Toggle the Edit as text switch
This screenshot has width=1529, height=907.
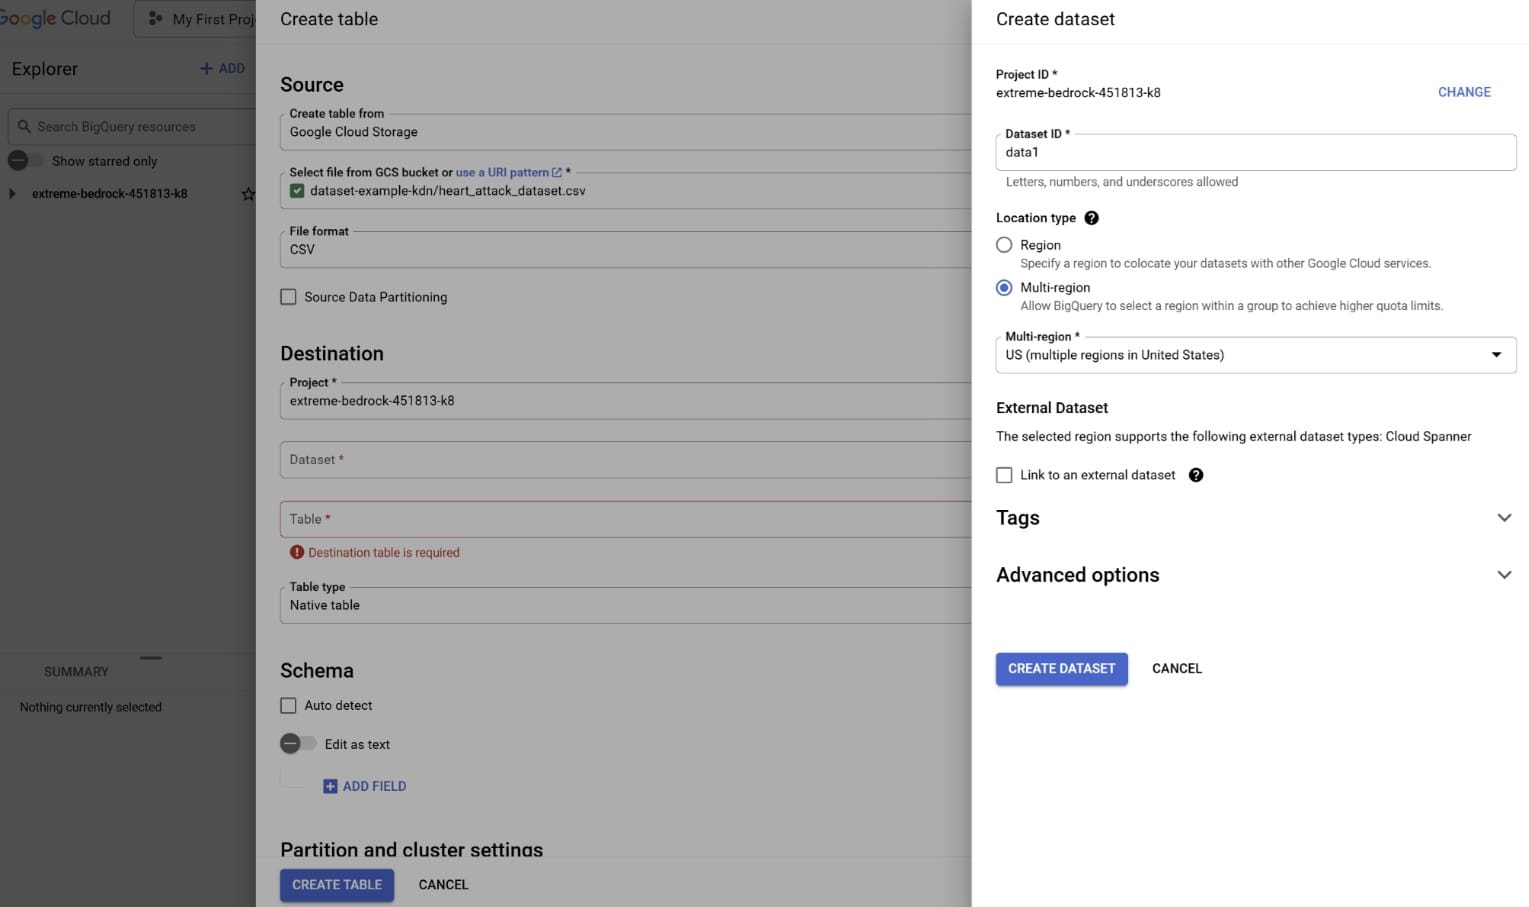(298, 744)
